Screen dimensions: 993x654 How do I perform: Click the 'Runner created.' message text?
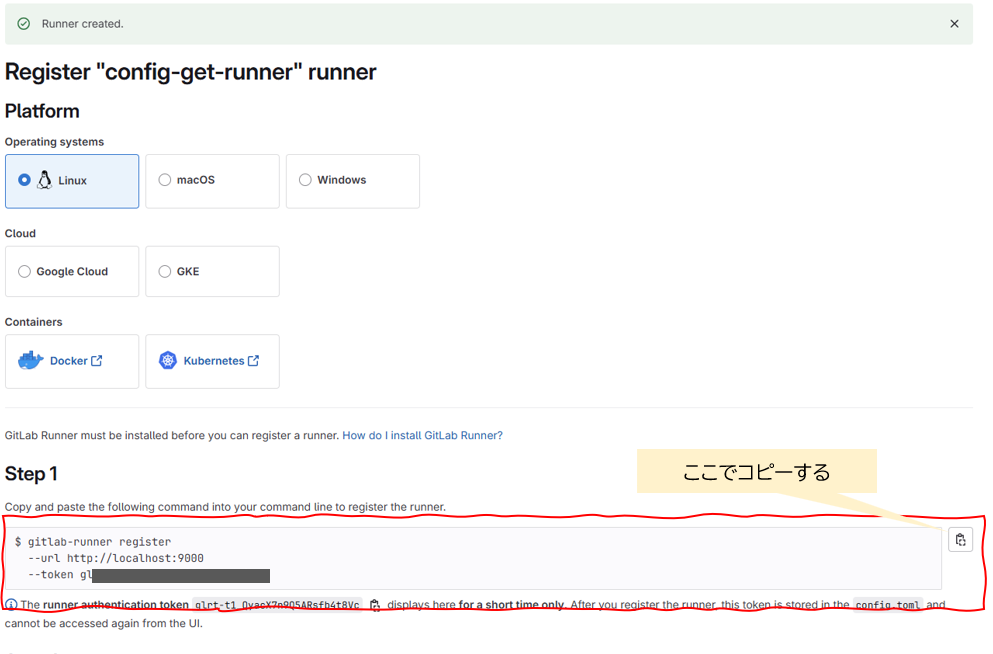click(82, 24)
